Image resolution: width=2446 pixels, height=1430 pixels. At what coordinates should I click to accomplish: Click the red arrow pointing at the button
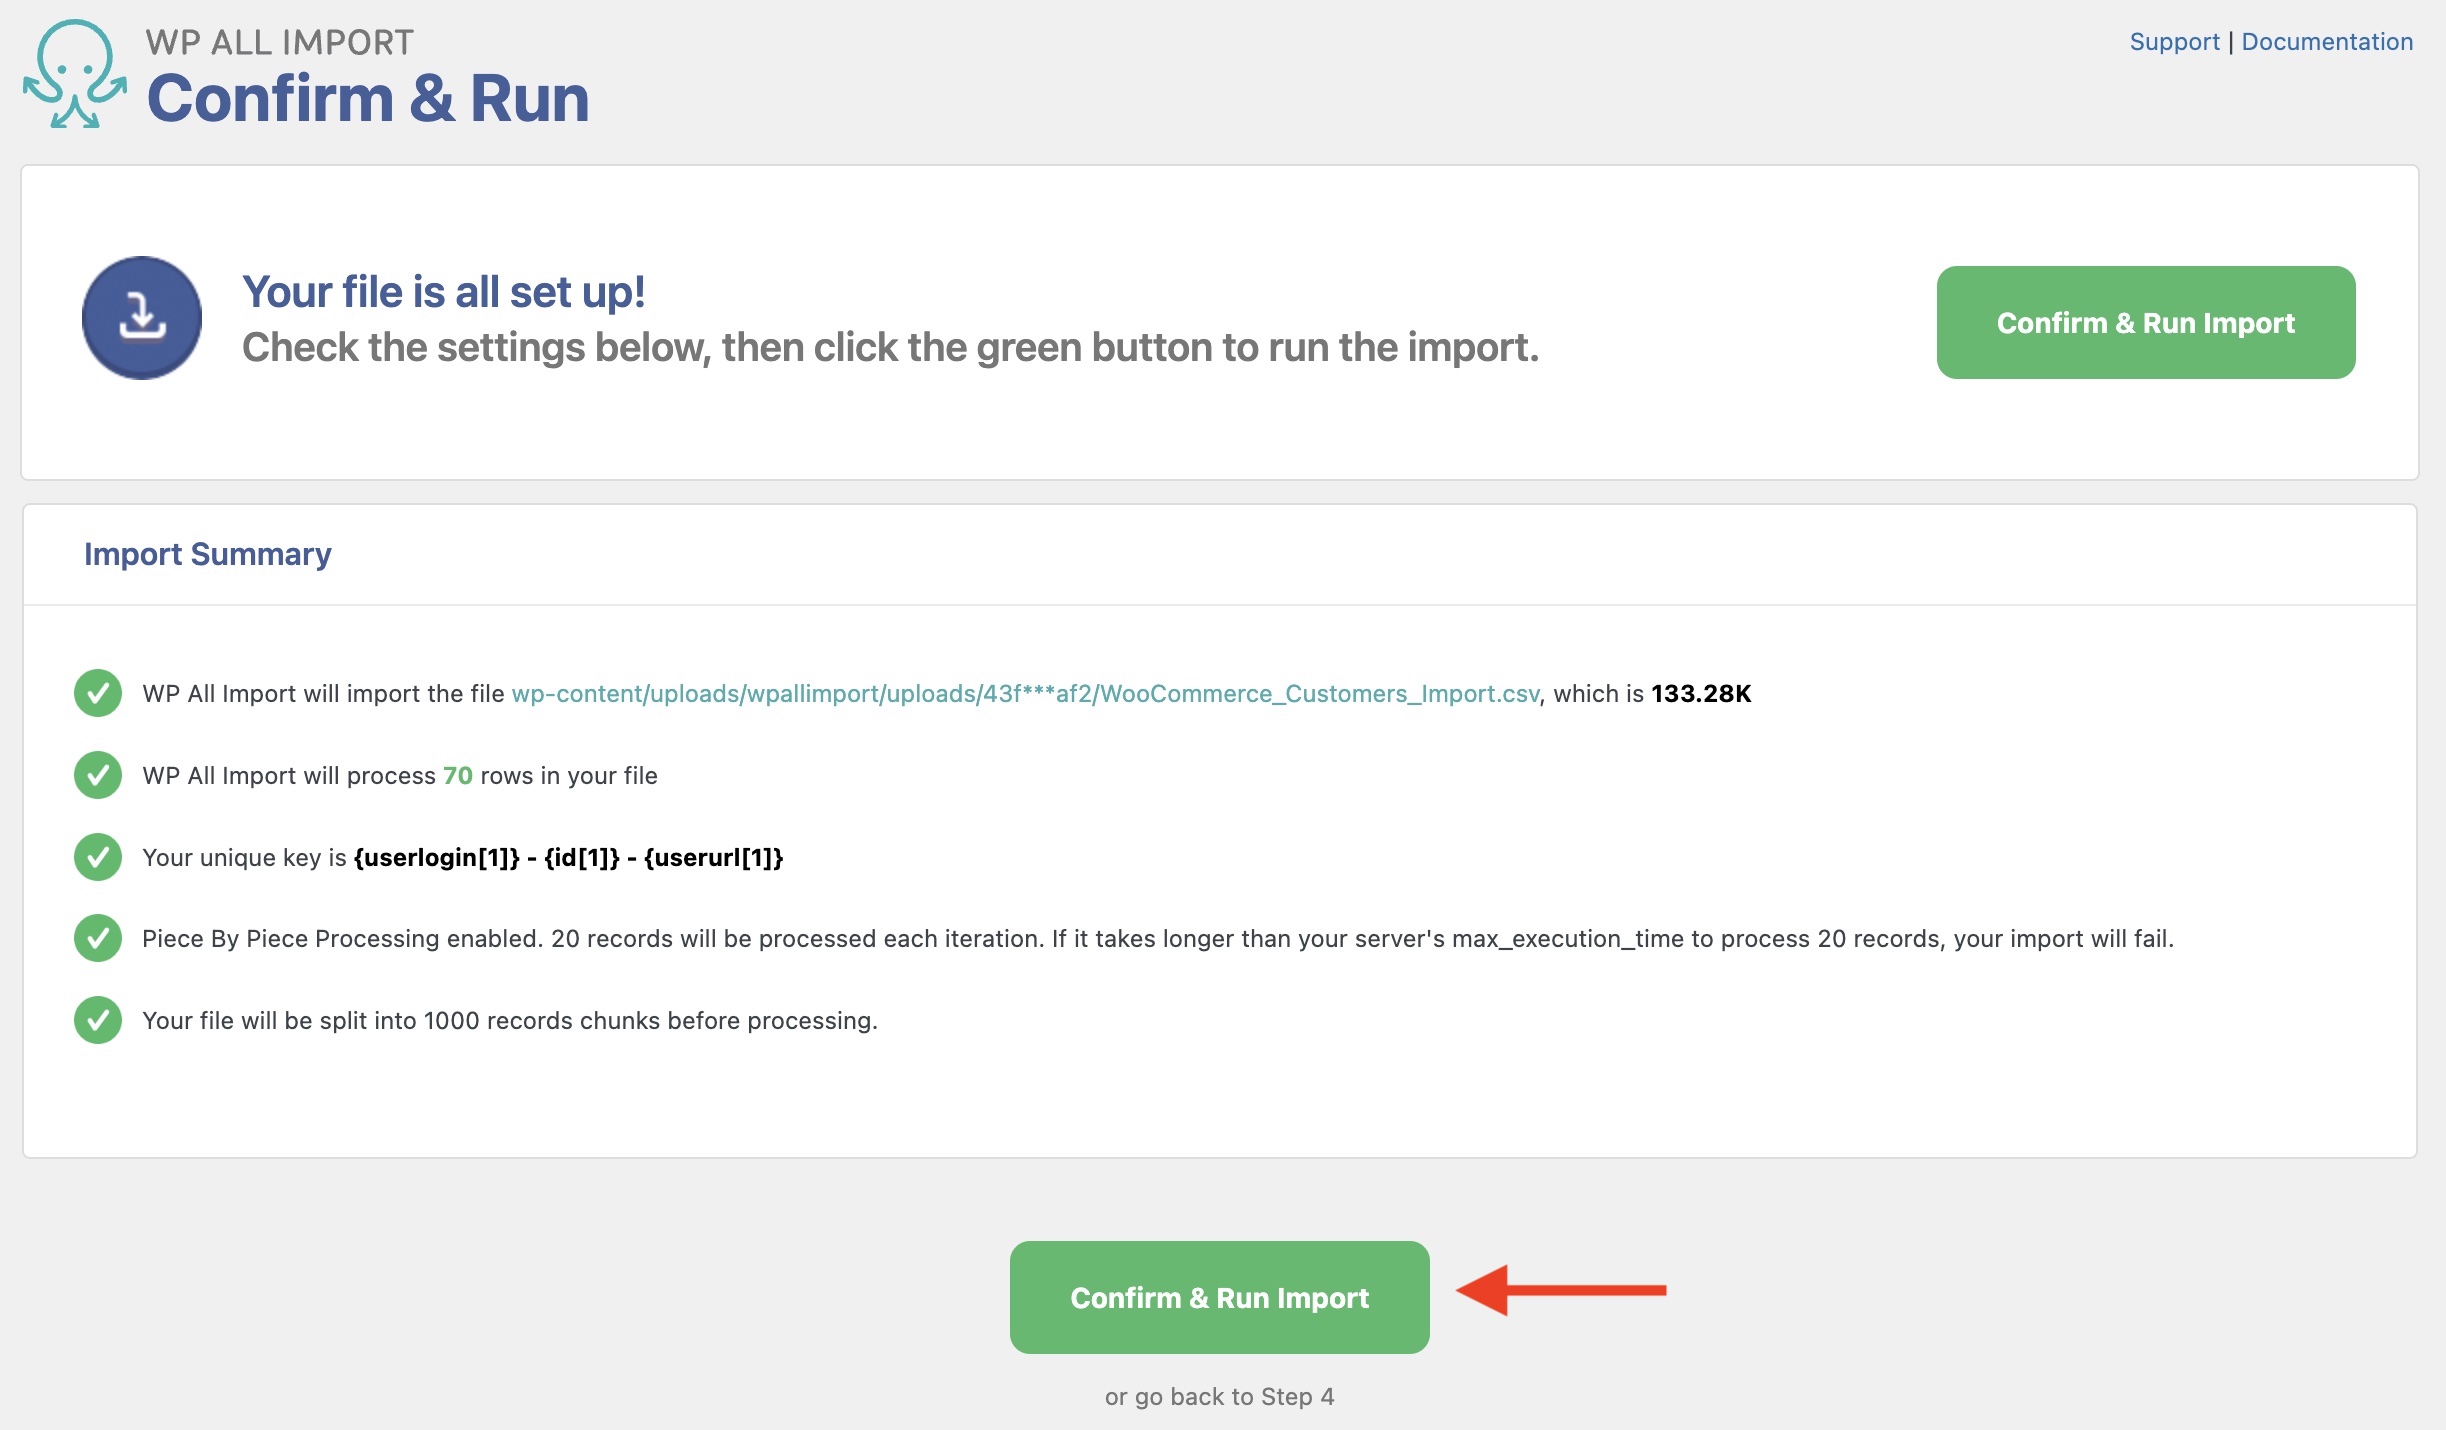[x=1560, y=1290]
